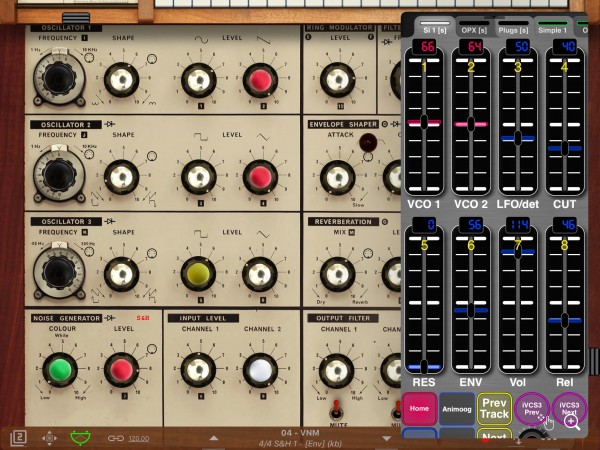Toggle the tempo link chain icon
Screen dimensions: 600x450
pyautogui.click(x=116, y=438)
